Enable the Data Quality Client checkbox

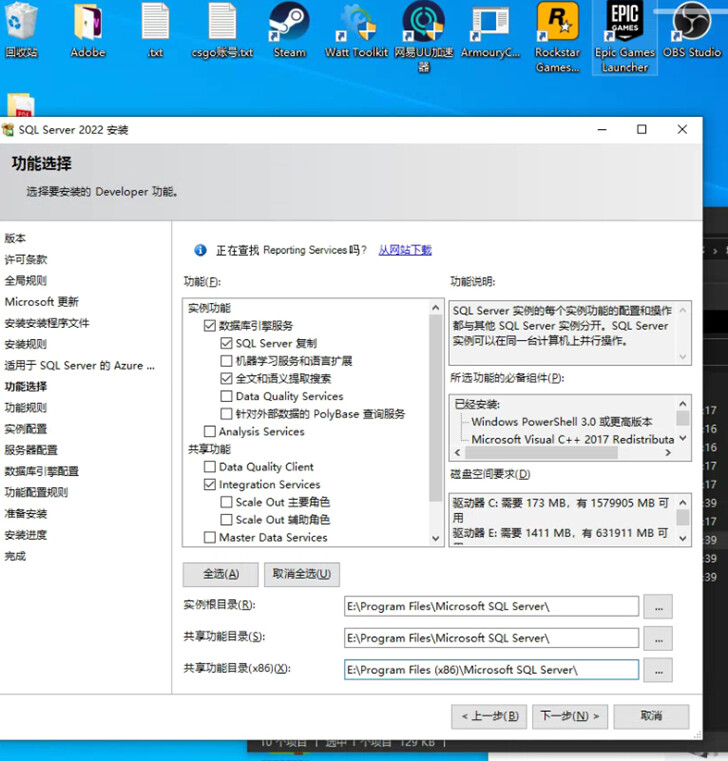(x=210, y=466)
